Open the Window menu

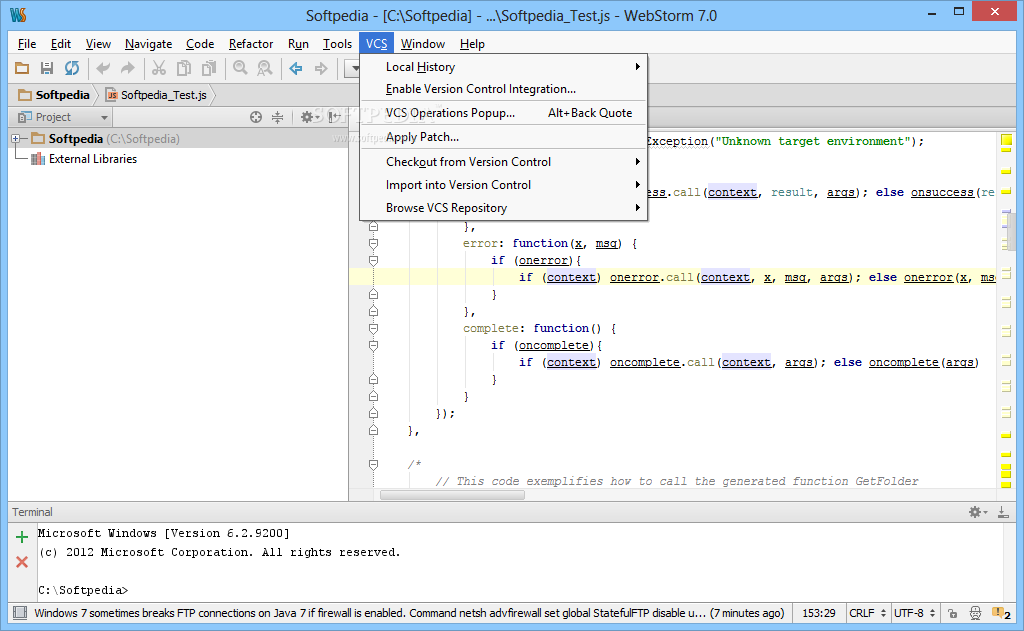coord(423,44)
